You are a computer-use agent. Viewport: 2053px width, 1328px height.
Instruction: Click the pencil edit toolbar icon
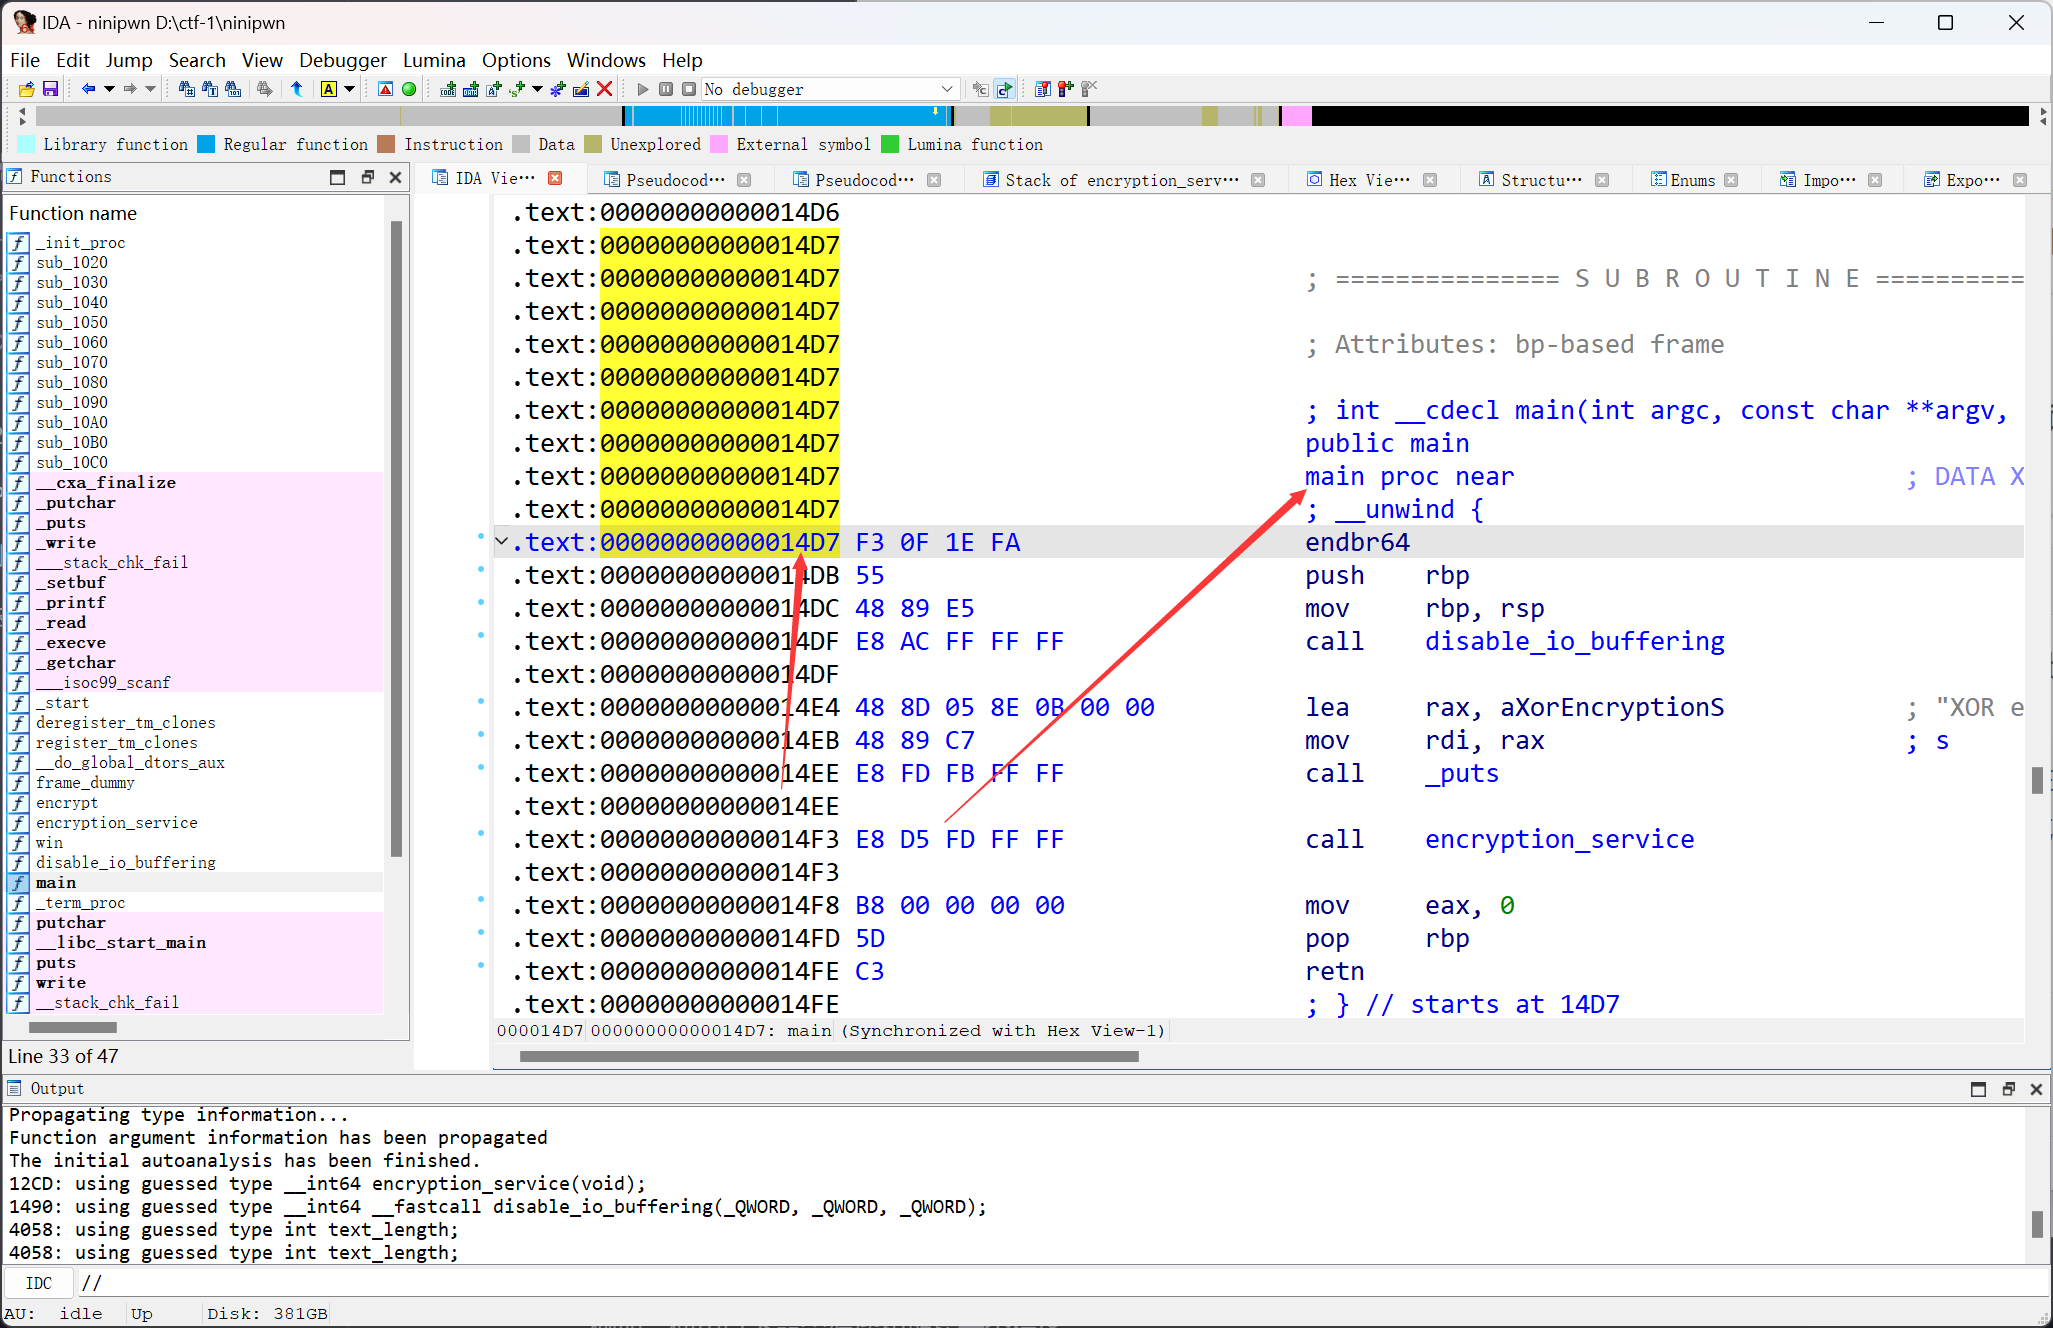580,89
